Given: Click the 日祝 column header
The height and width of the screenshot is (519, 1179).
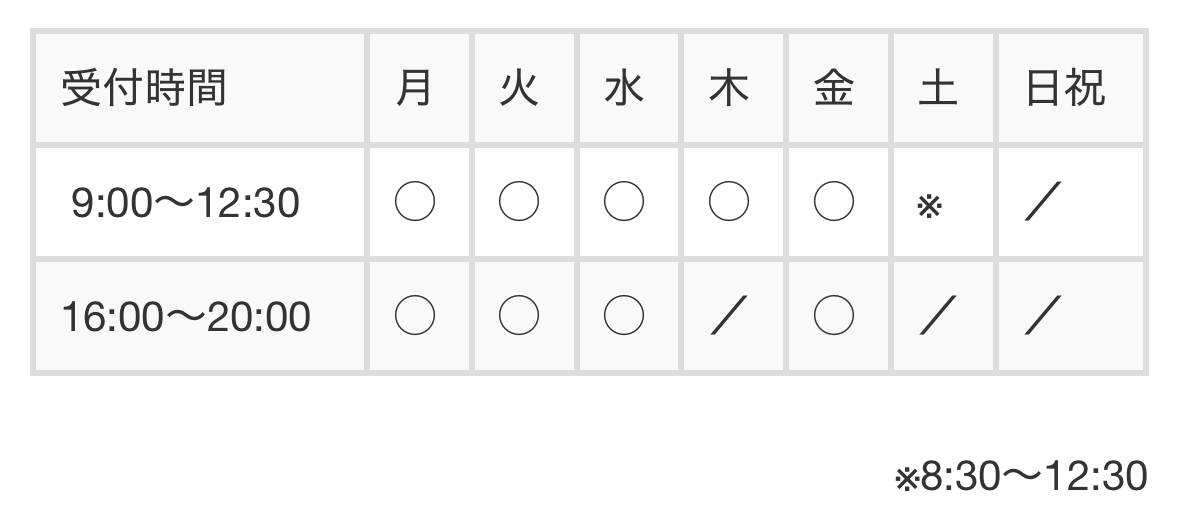Looking at the screenshot, I should [1066, 89].
